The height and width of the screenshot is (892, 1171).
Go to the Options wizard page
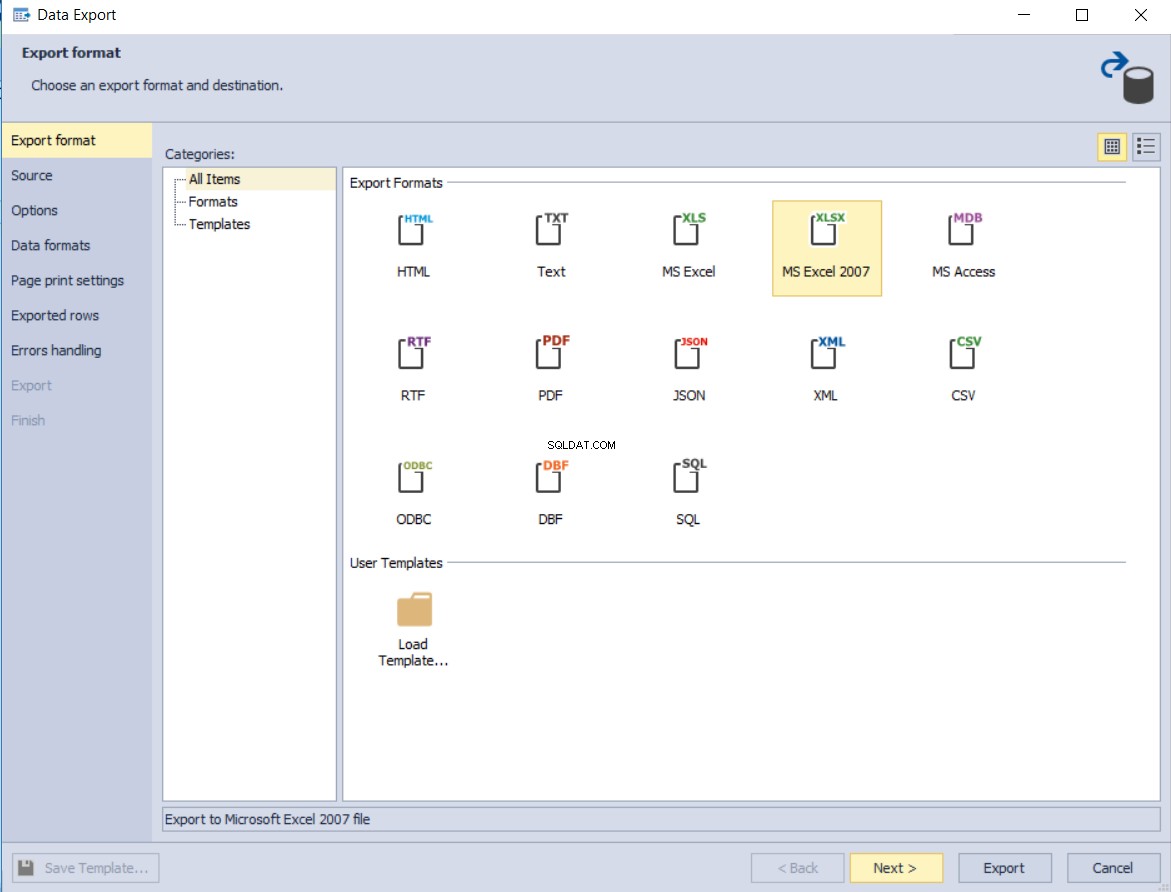coord(76,211)
